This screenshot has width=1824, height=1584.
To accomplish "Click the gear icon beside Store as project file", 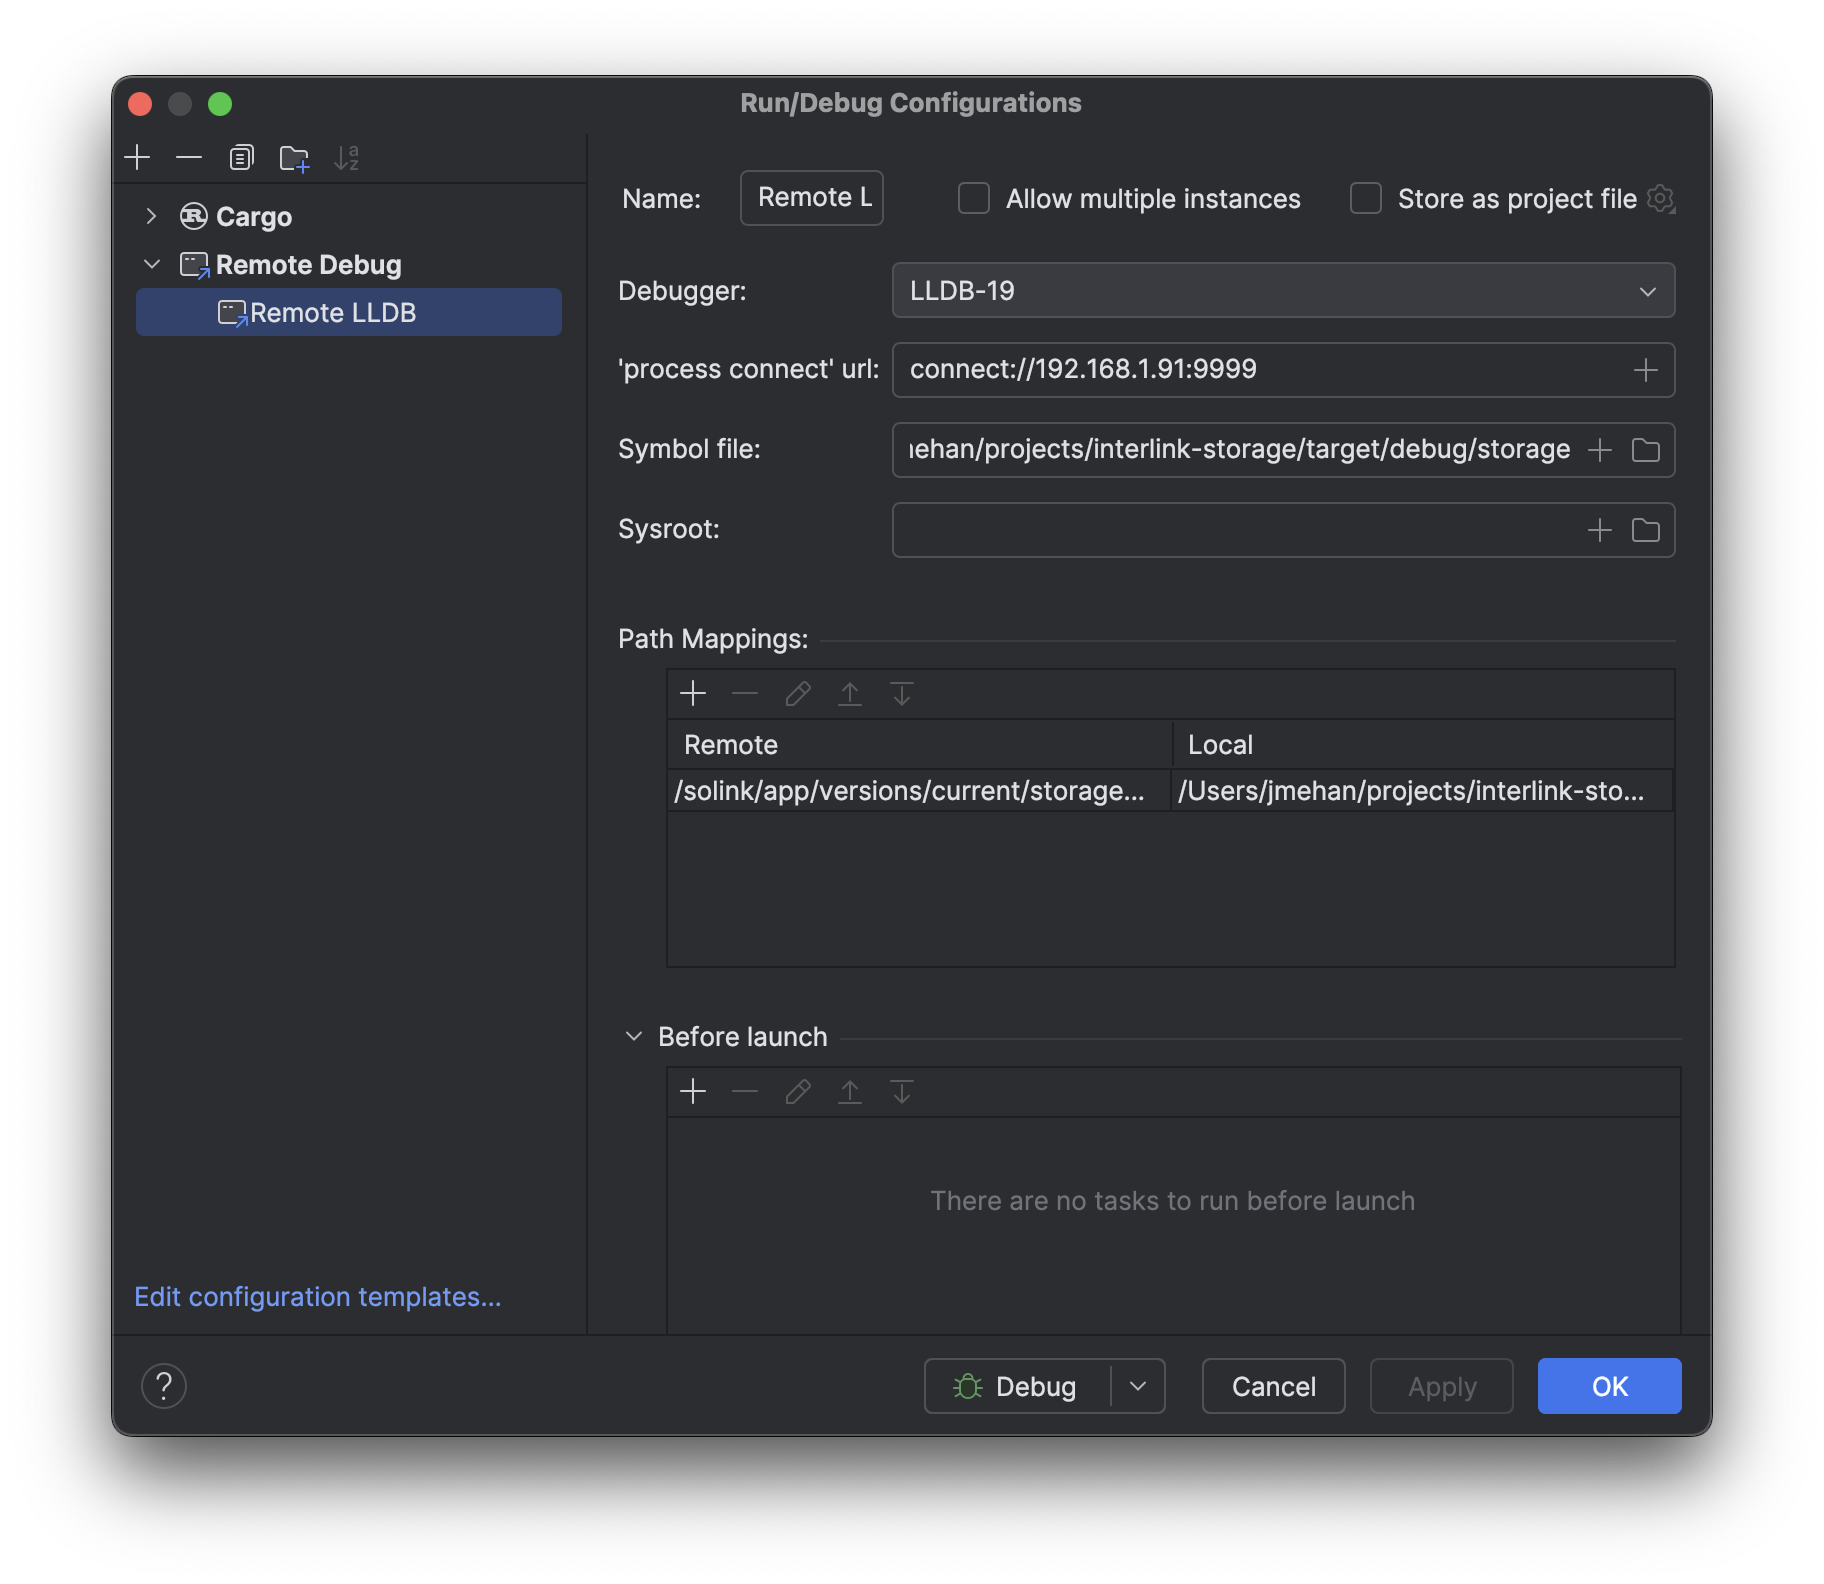I will pos(1660,199).
